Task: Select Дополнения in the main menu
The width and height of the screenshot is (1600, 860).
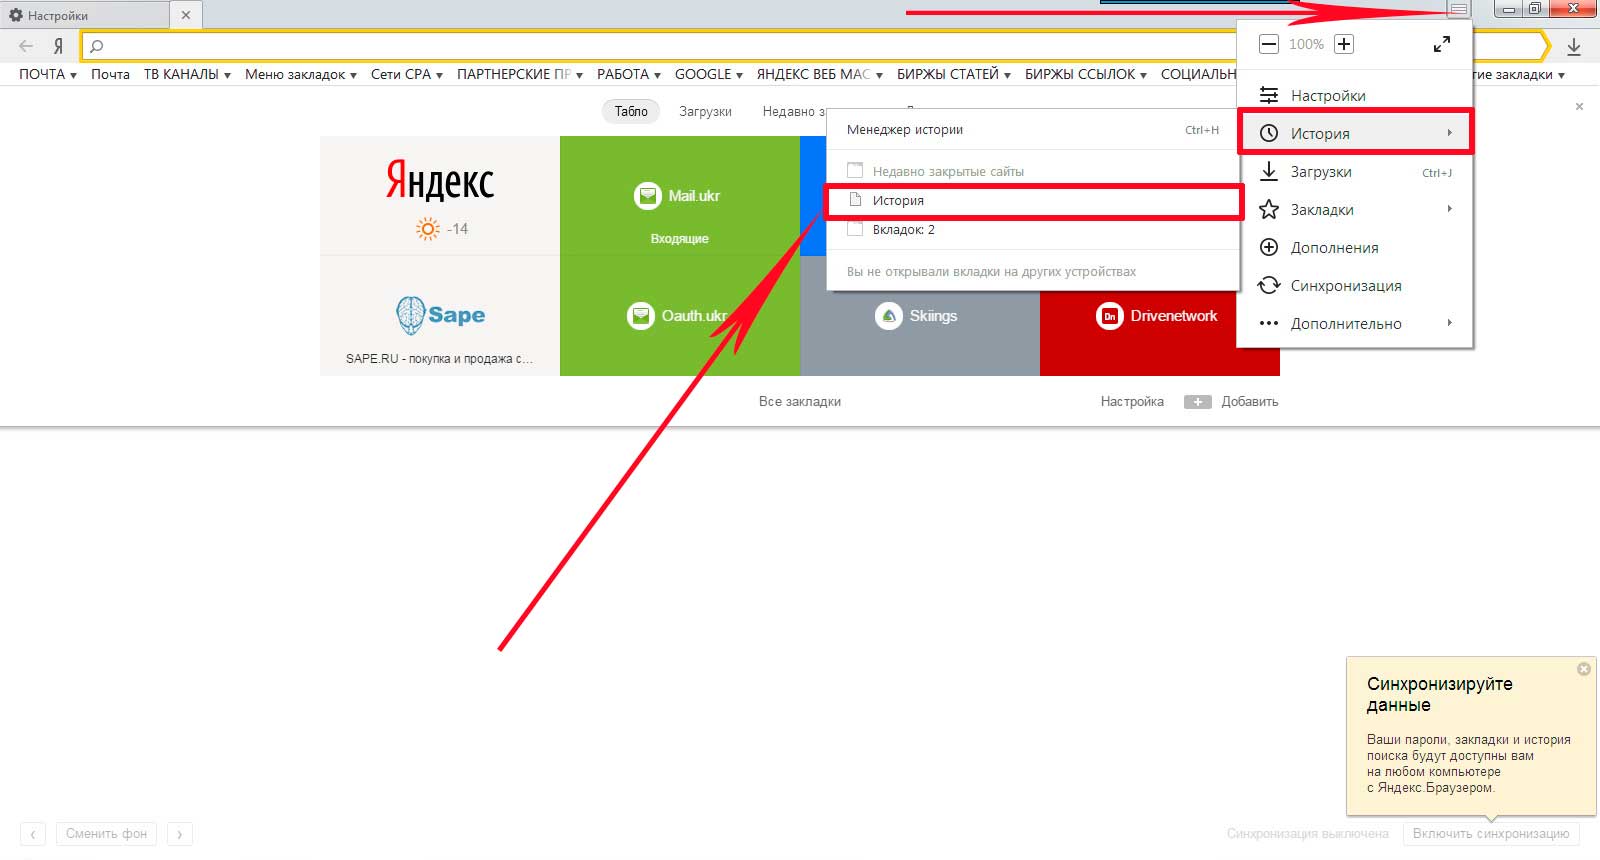Action: [x=1355, y=247]
